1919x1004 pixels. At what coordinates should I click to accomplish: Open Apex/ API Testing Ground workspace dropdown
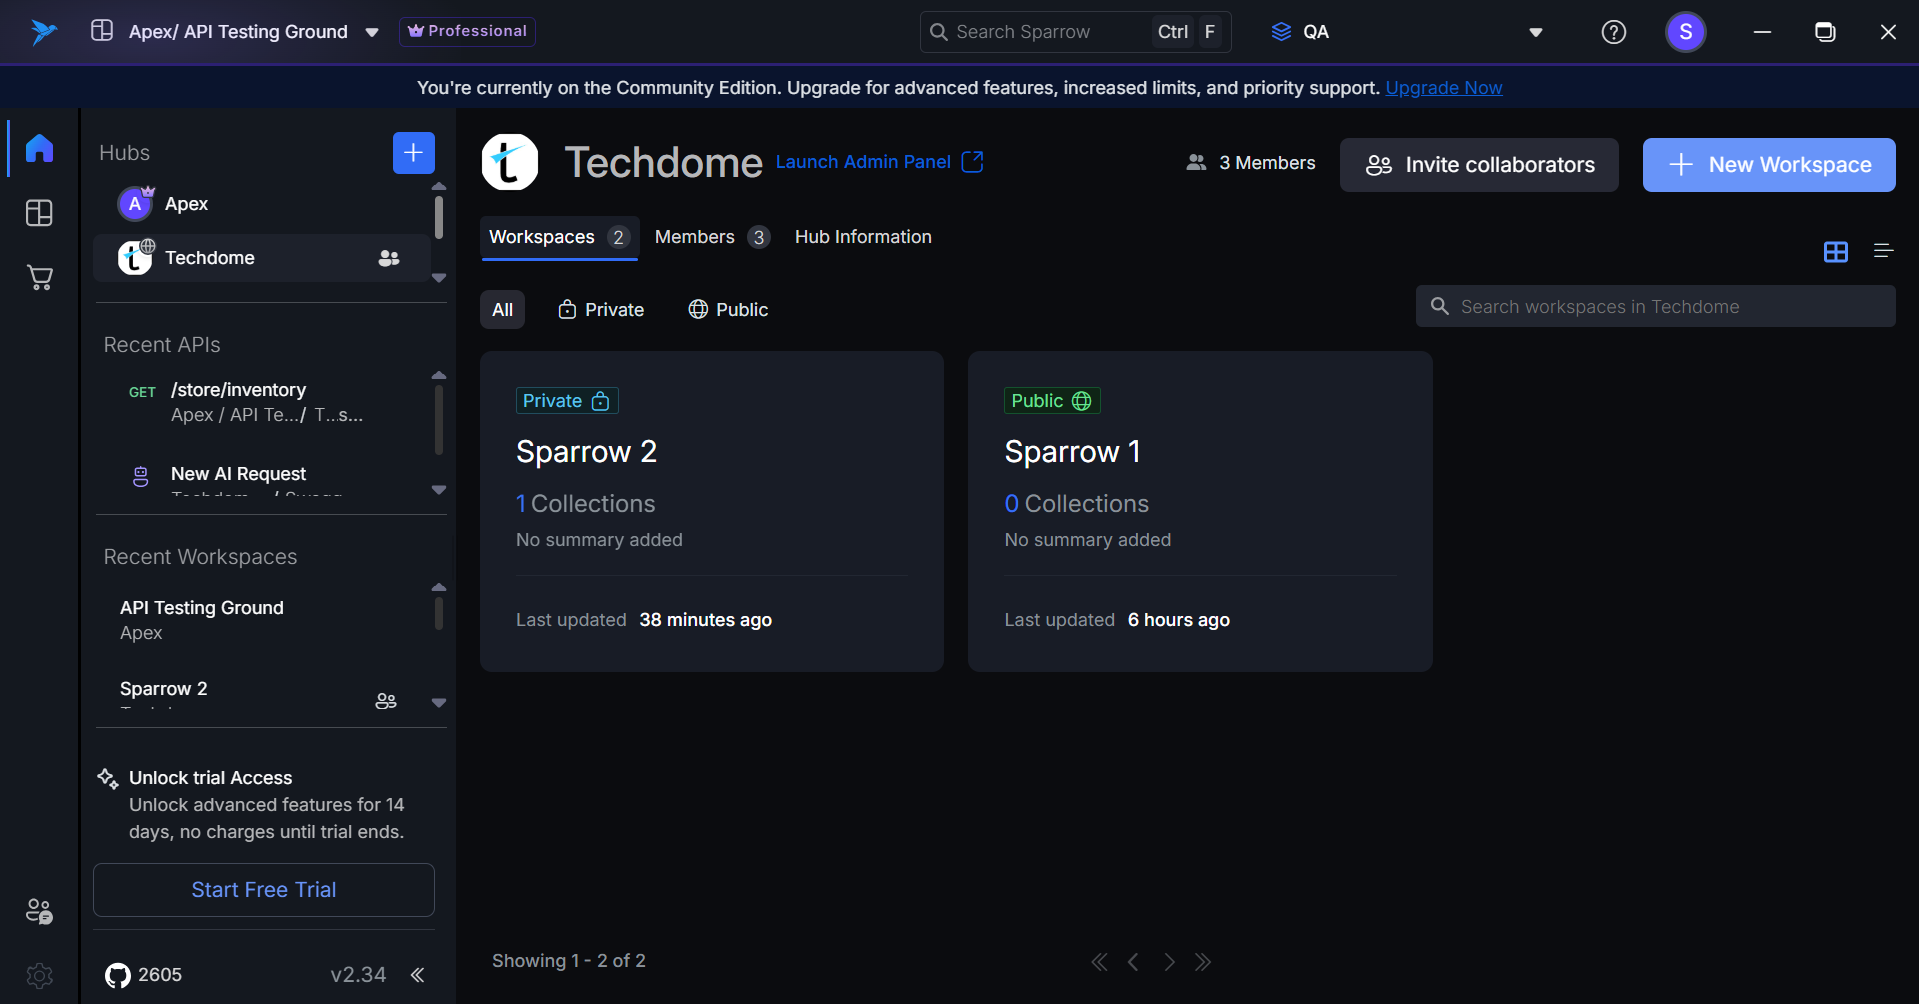[x=371, y=32]
